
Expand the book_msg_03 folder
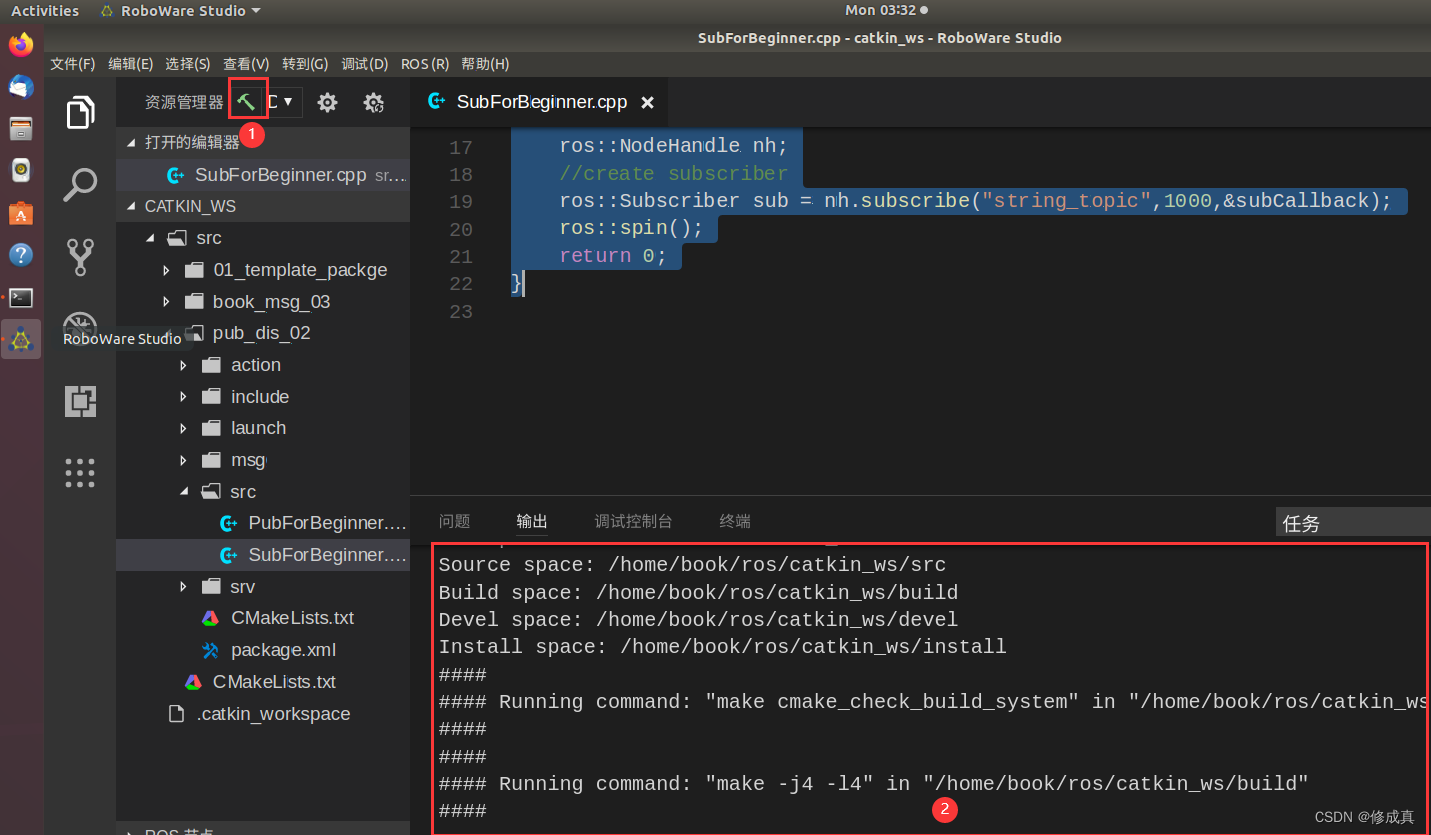(167, 302)
